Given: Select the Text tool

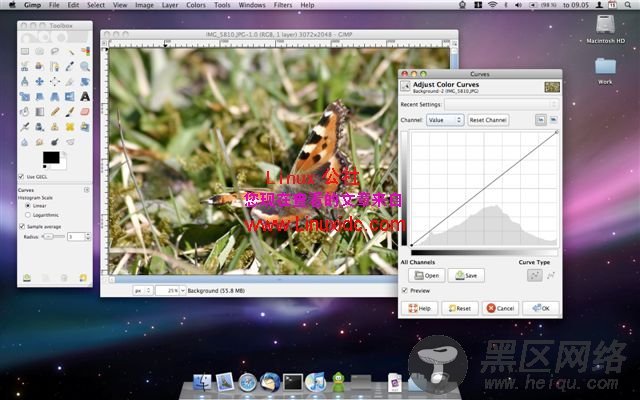Looking at the screenshot, I should pos(85,97).
